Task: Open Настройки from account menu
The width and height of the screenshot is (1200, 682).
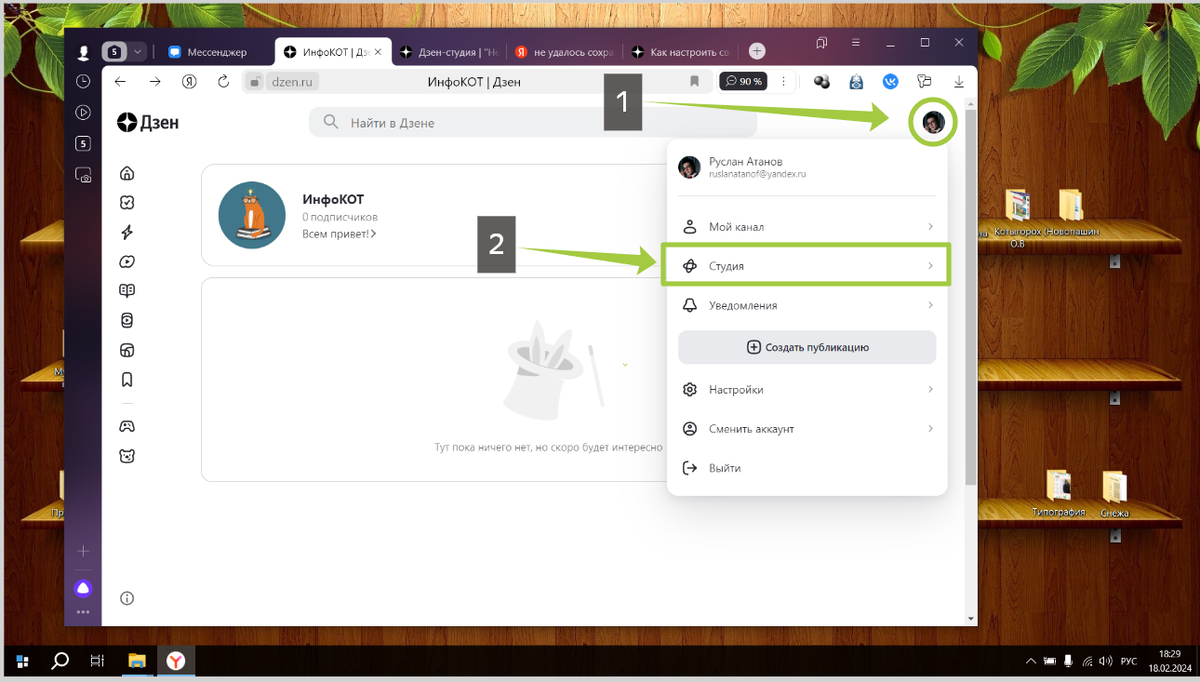Action: [807, 389]
